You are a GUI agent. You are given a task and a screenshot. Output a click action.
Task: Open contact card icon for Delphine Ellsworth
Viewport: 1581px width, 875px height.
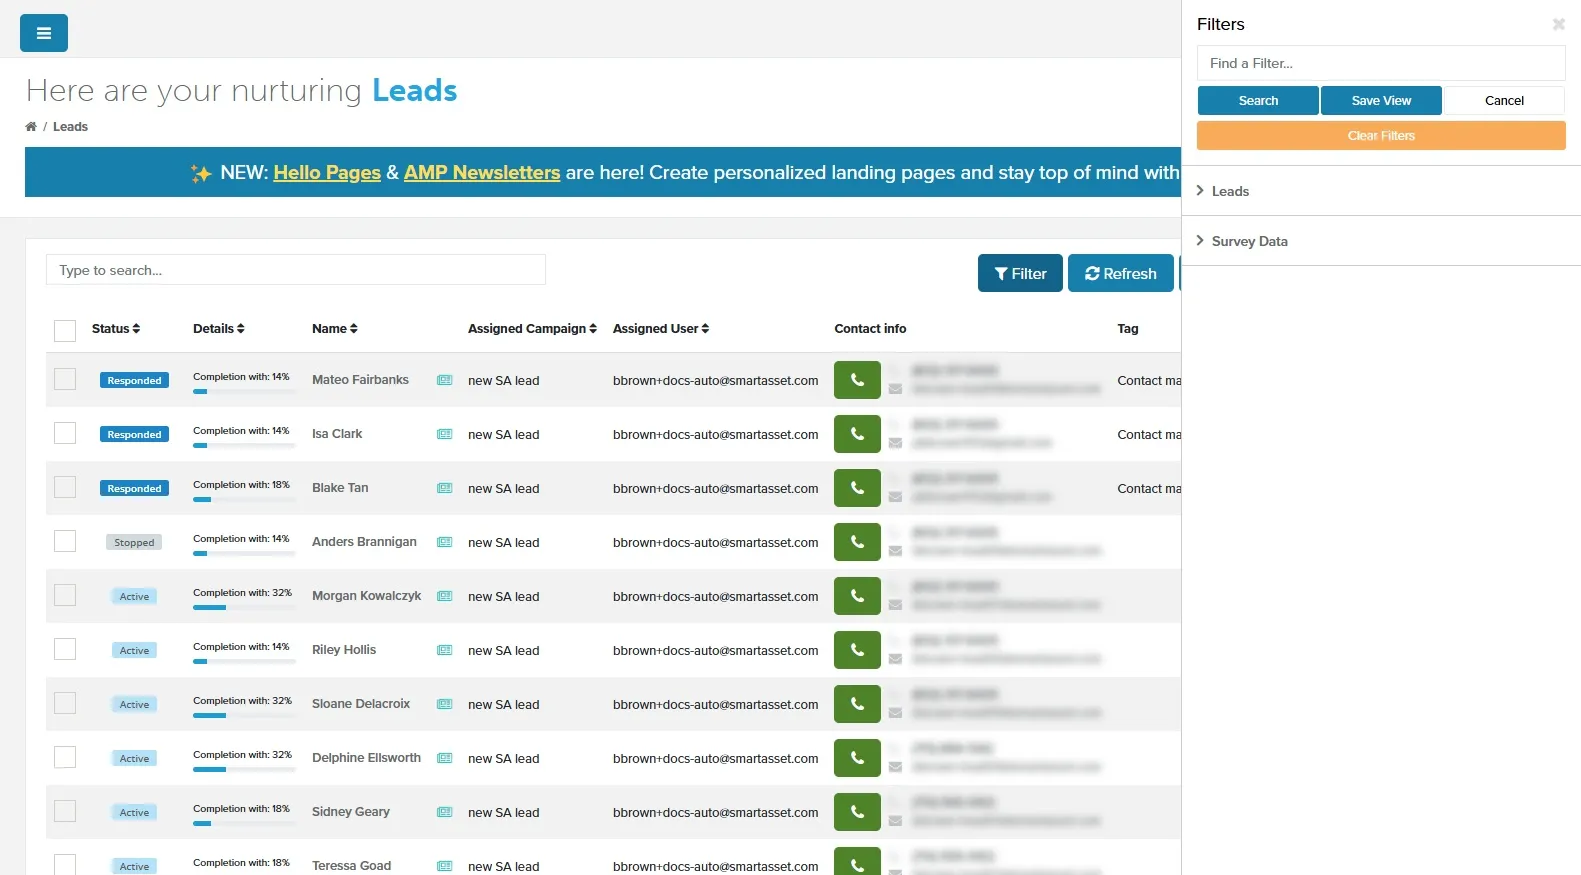tap(445, 758)
